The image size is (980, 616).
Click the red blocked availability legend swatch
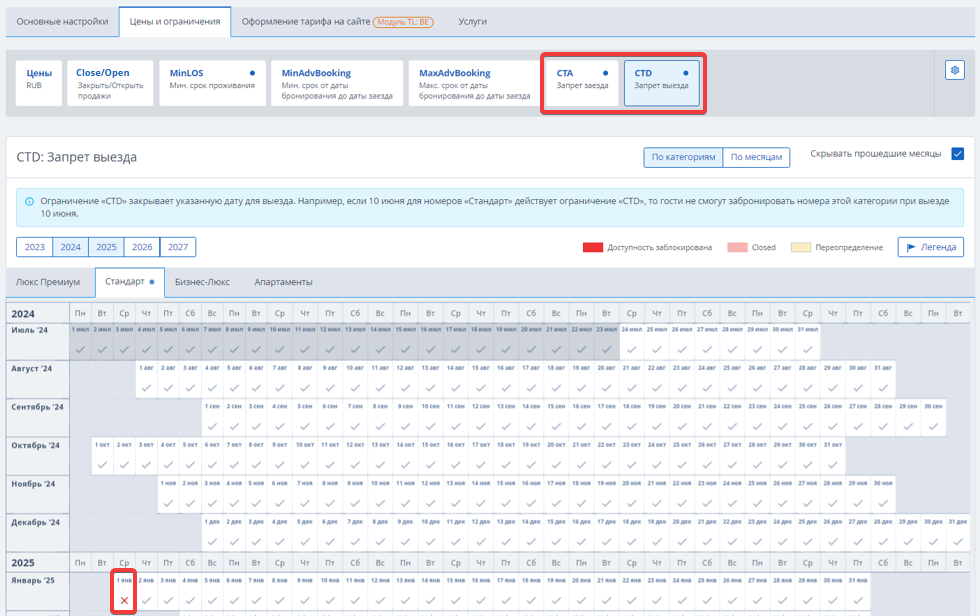click(x=592, y=247)
